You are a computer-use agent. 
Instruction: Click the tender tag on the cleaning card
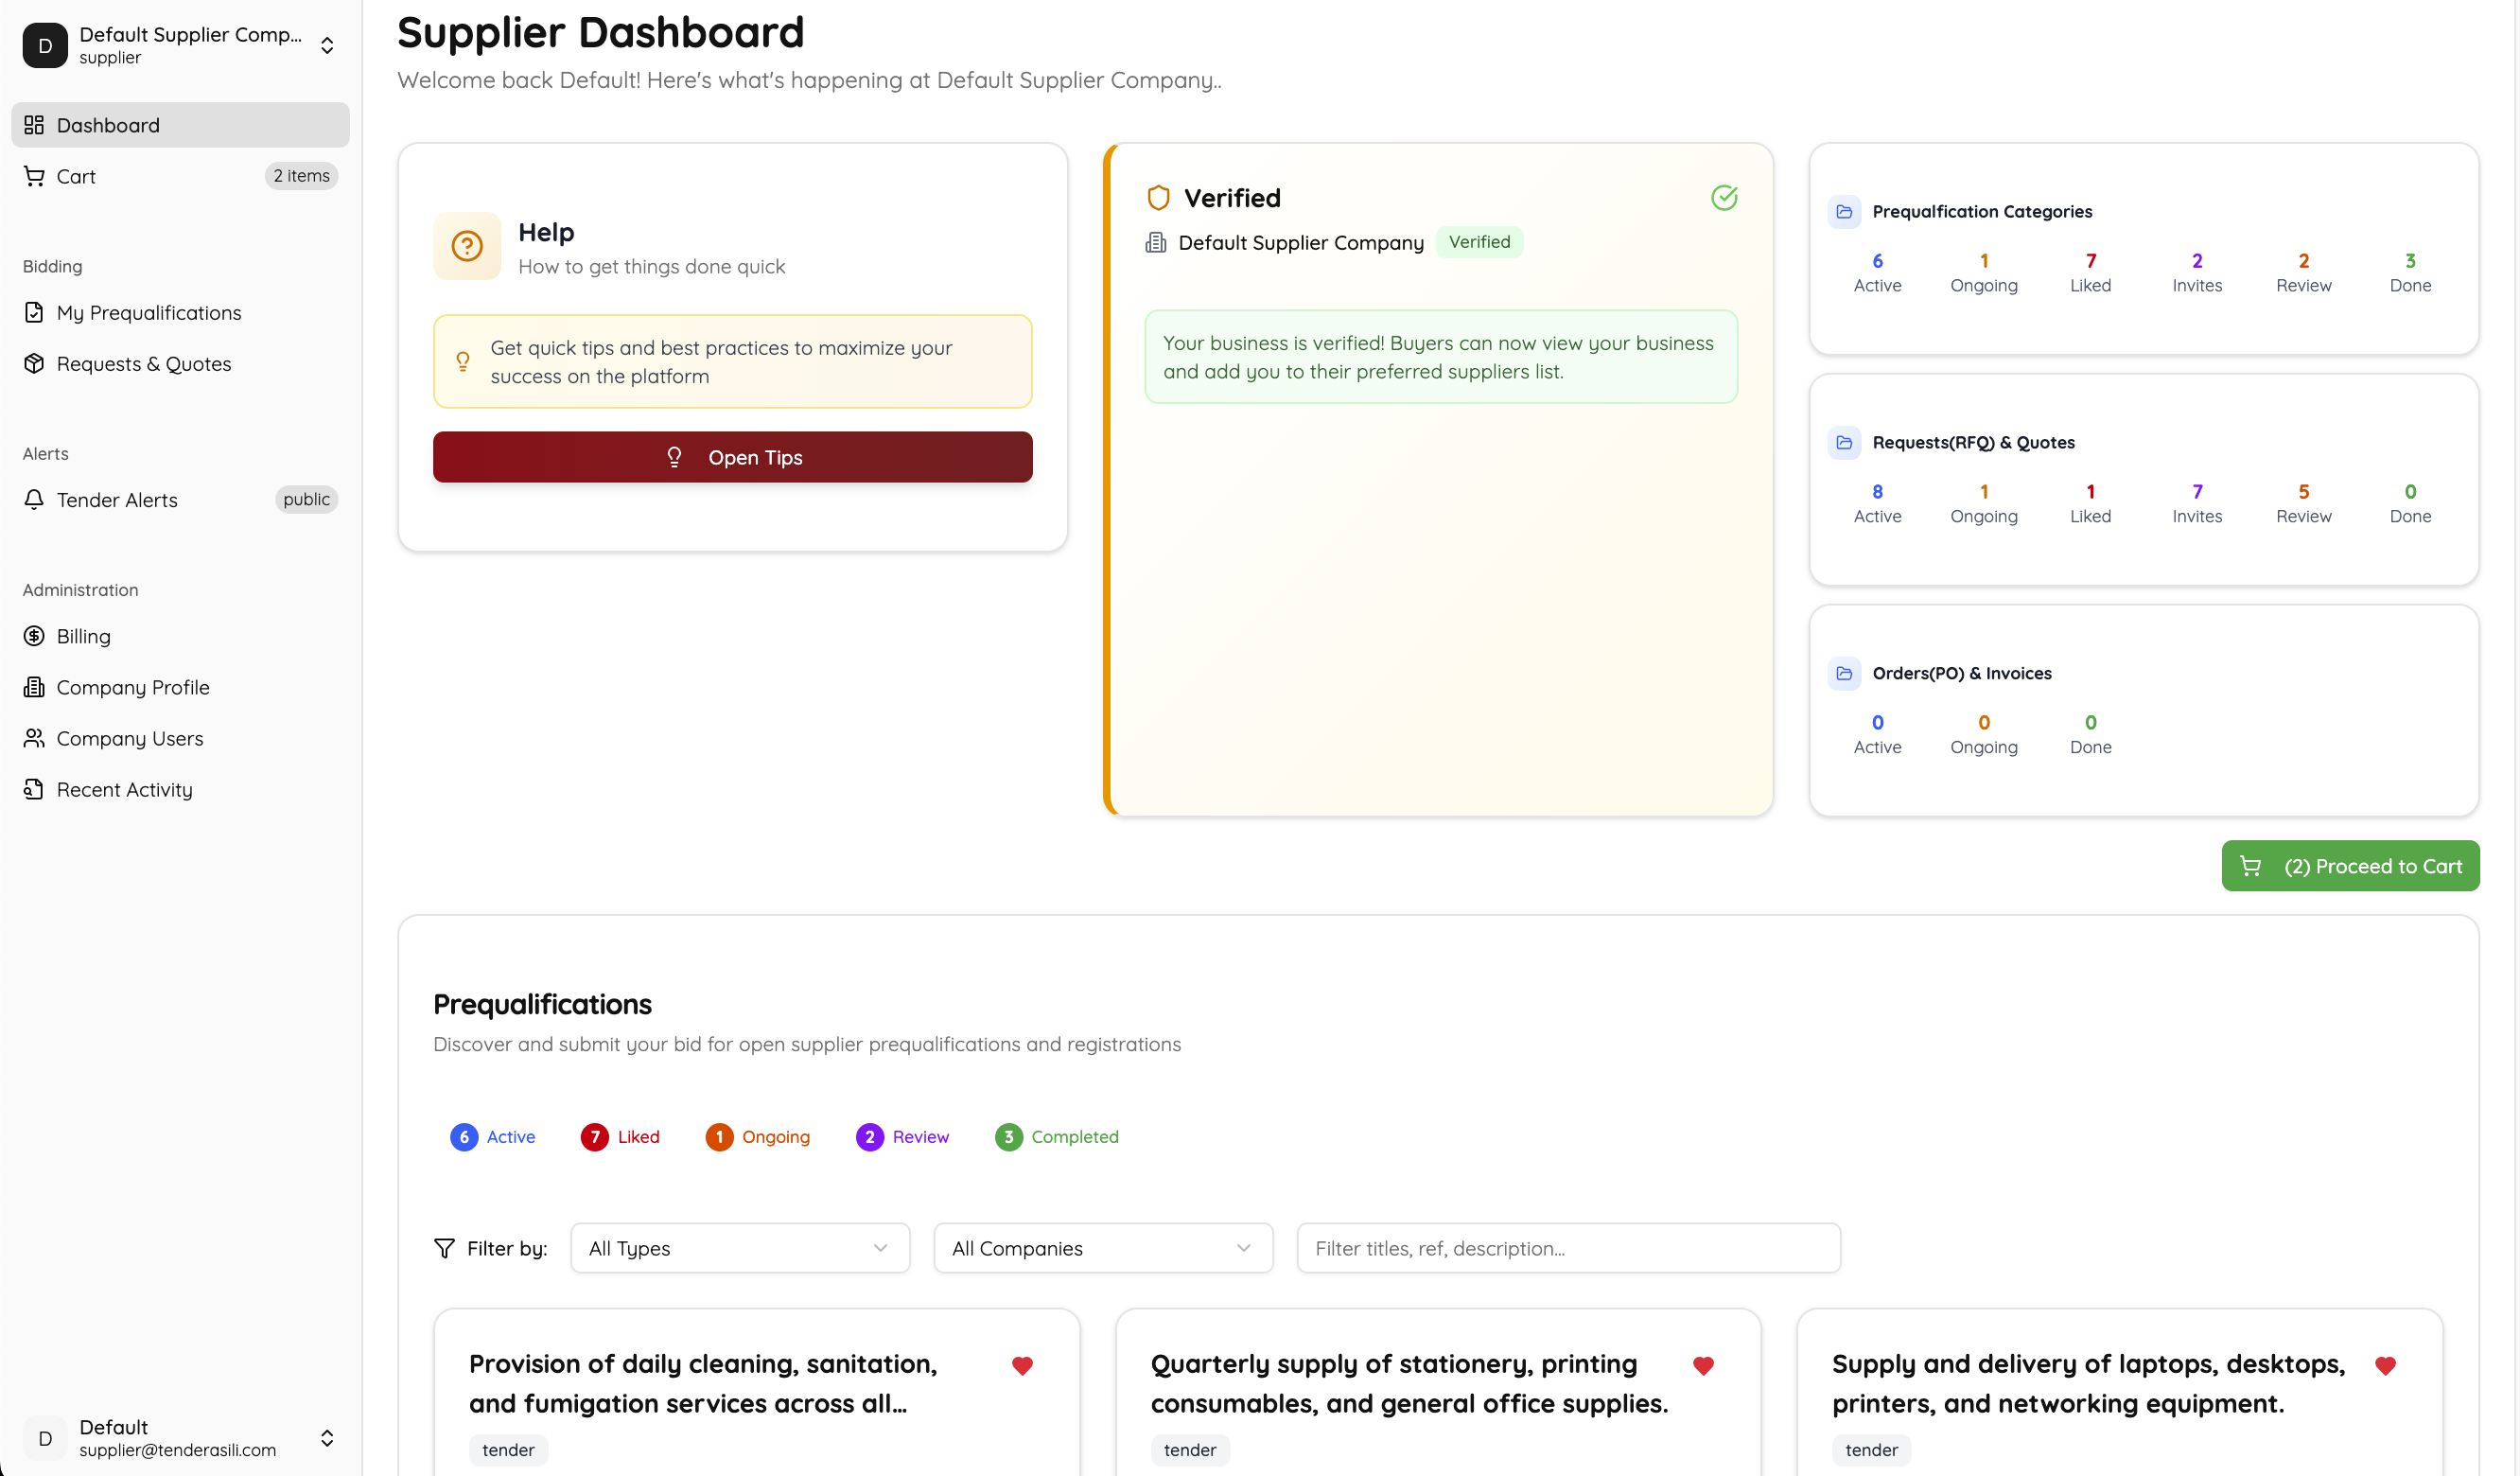pyautogui.click(x=508, y=1450)
